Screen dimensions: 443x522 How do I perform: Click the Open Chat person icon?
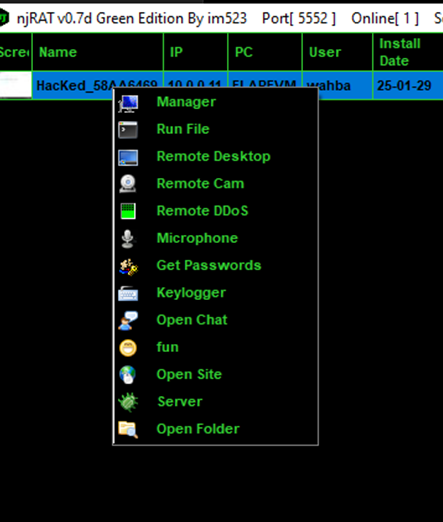pos(128,321)
